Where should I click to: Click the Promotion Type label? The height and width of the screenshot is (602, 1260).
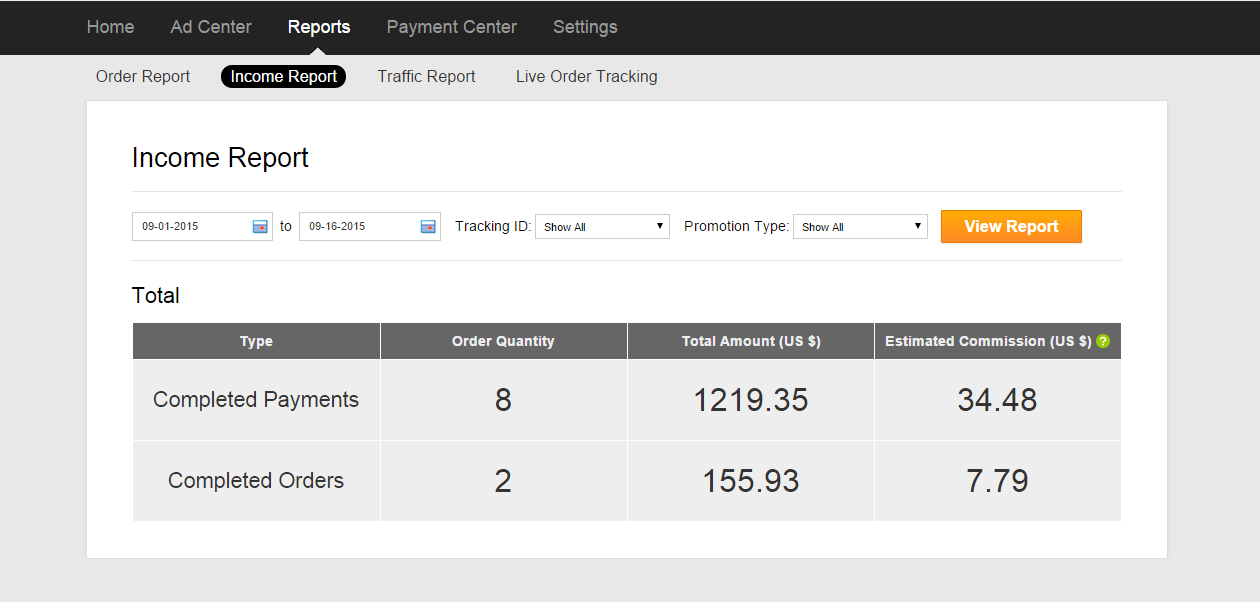[737, 226]
